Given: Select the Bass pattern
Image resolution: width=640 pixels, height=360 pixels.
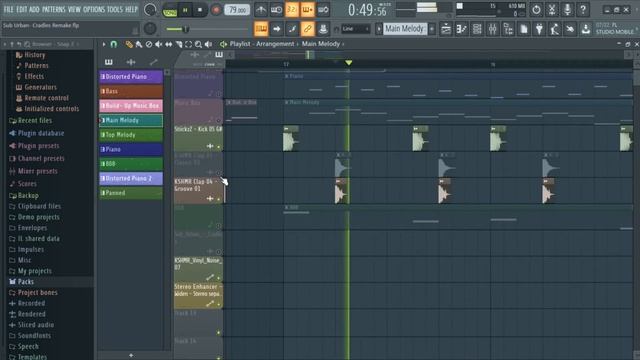Looking at the screenshot, I should click(131, 91).
